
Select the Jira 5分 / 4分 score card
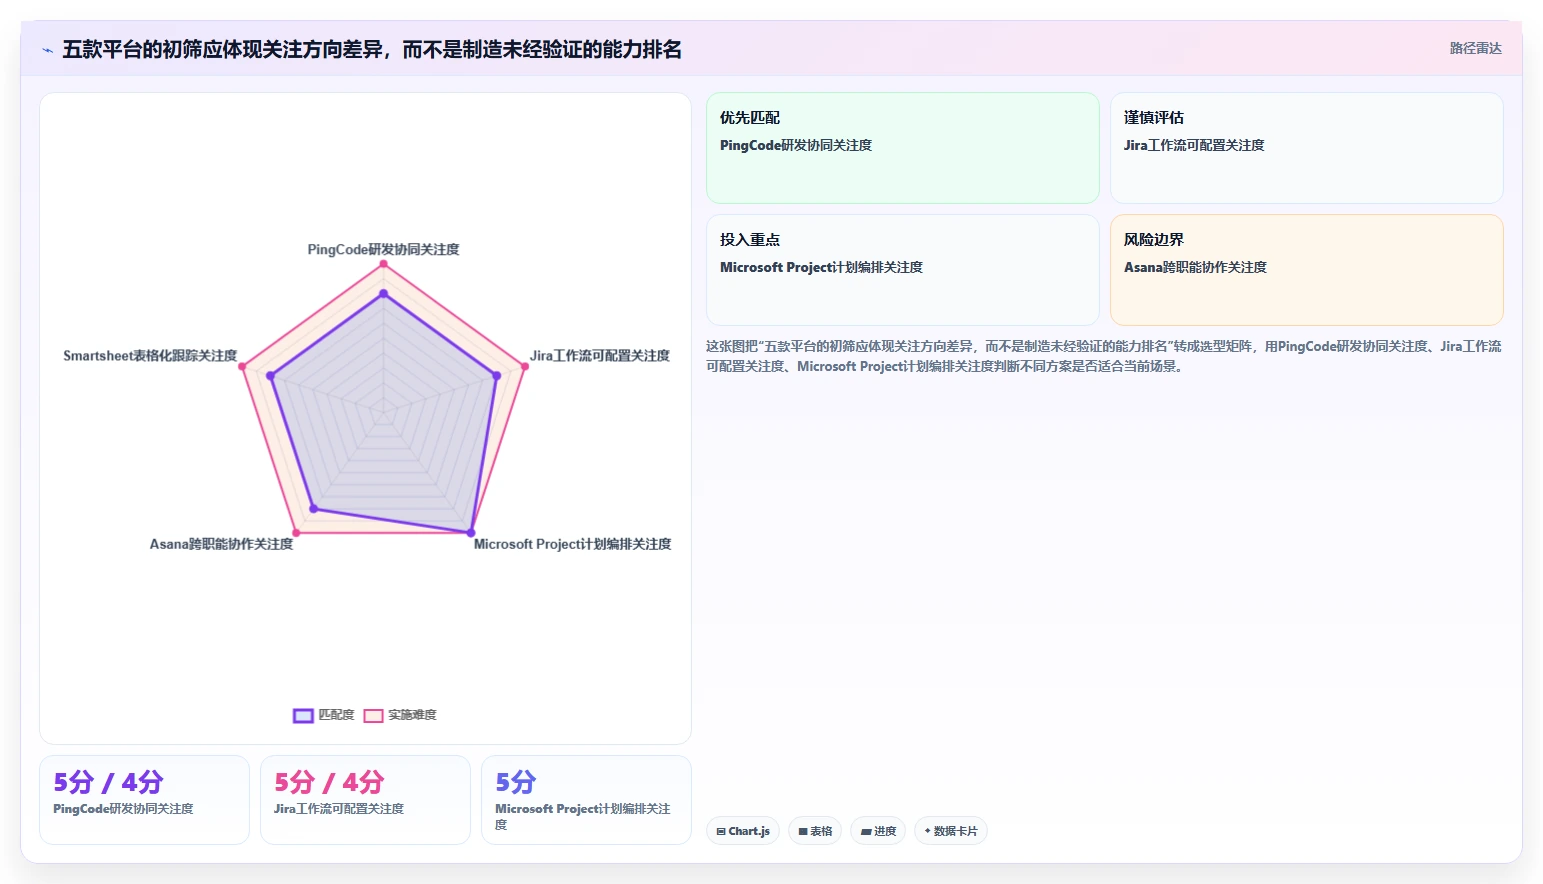[365, 800]
